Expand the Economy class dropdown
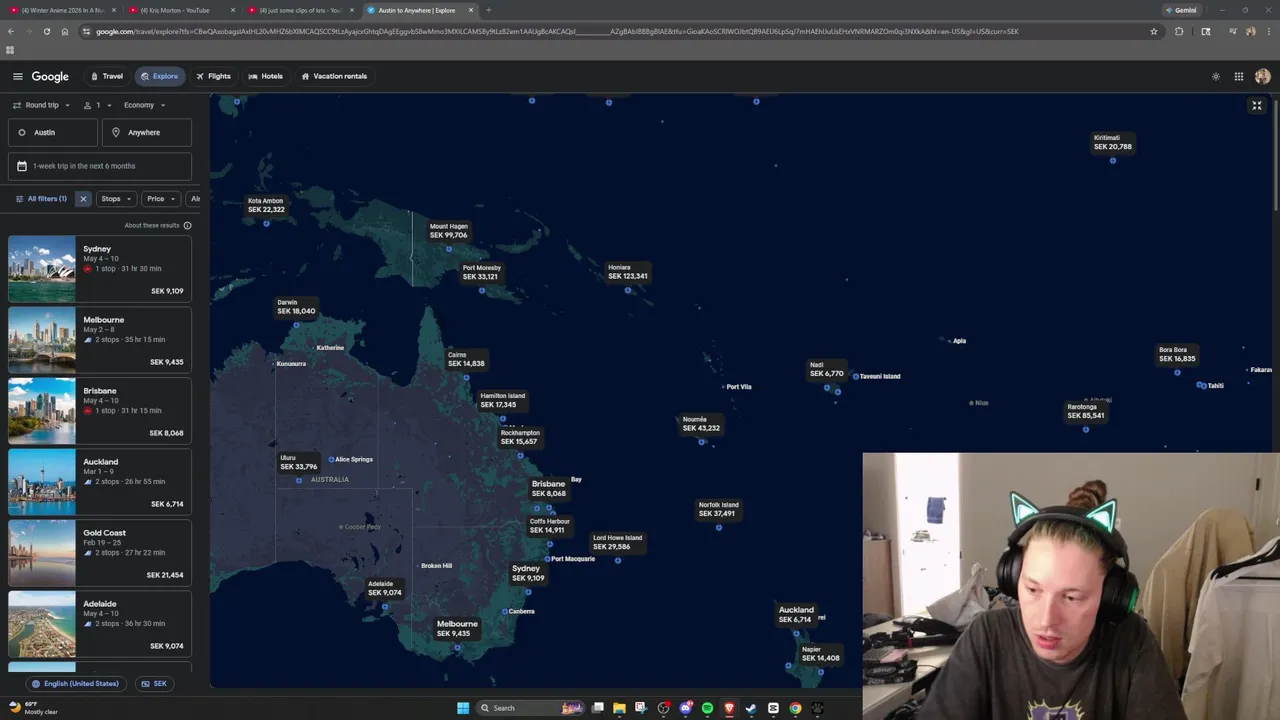 coord(145,105)
